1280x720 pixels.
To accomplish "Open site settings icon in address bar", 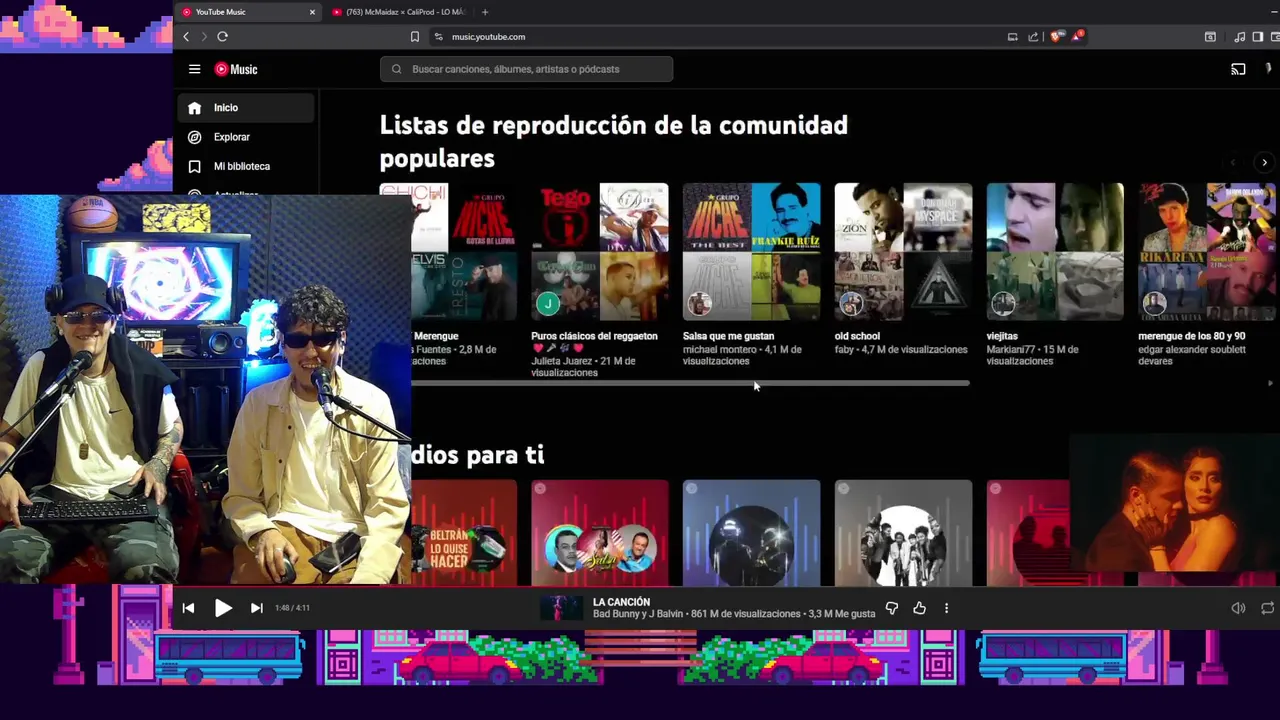I will [x=438, y=37].
